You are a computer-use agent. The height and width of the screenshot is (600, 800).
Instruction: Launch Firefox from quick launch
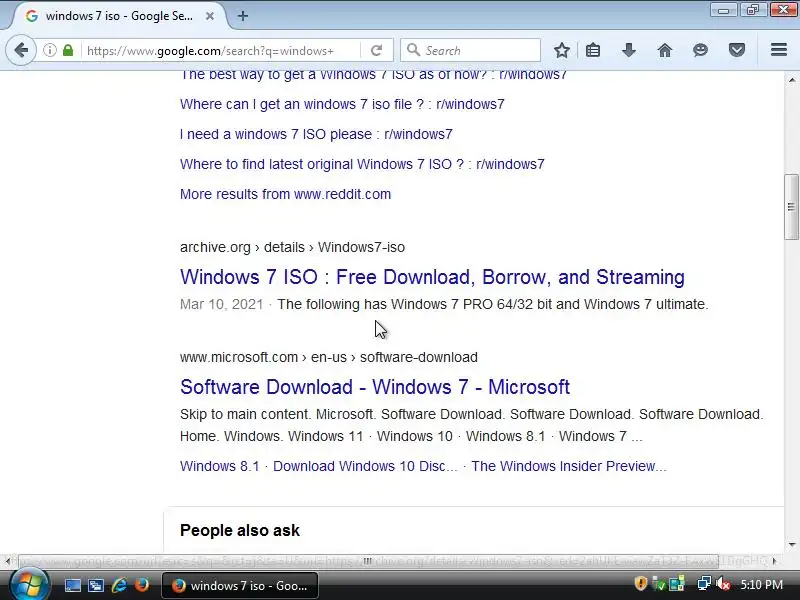pos(142,585)
